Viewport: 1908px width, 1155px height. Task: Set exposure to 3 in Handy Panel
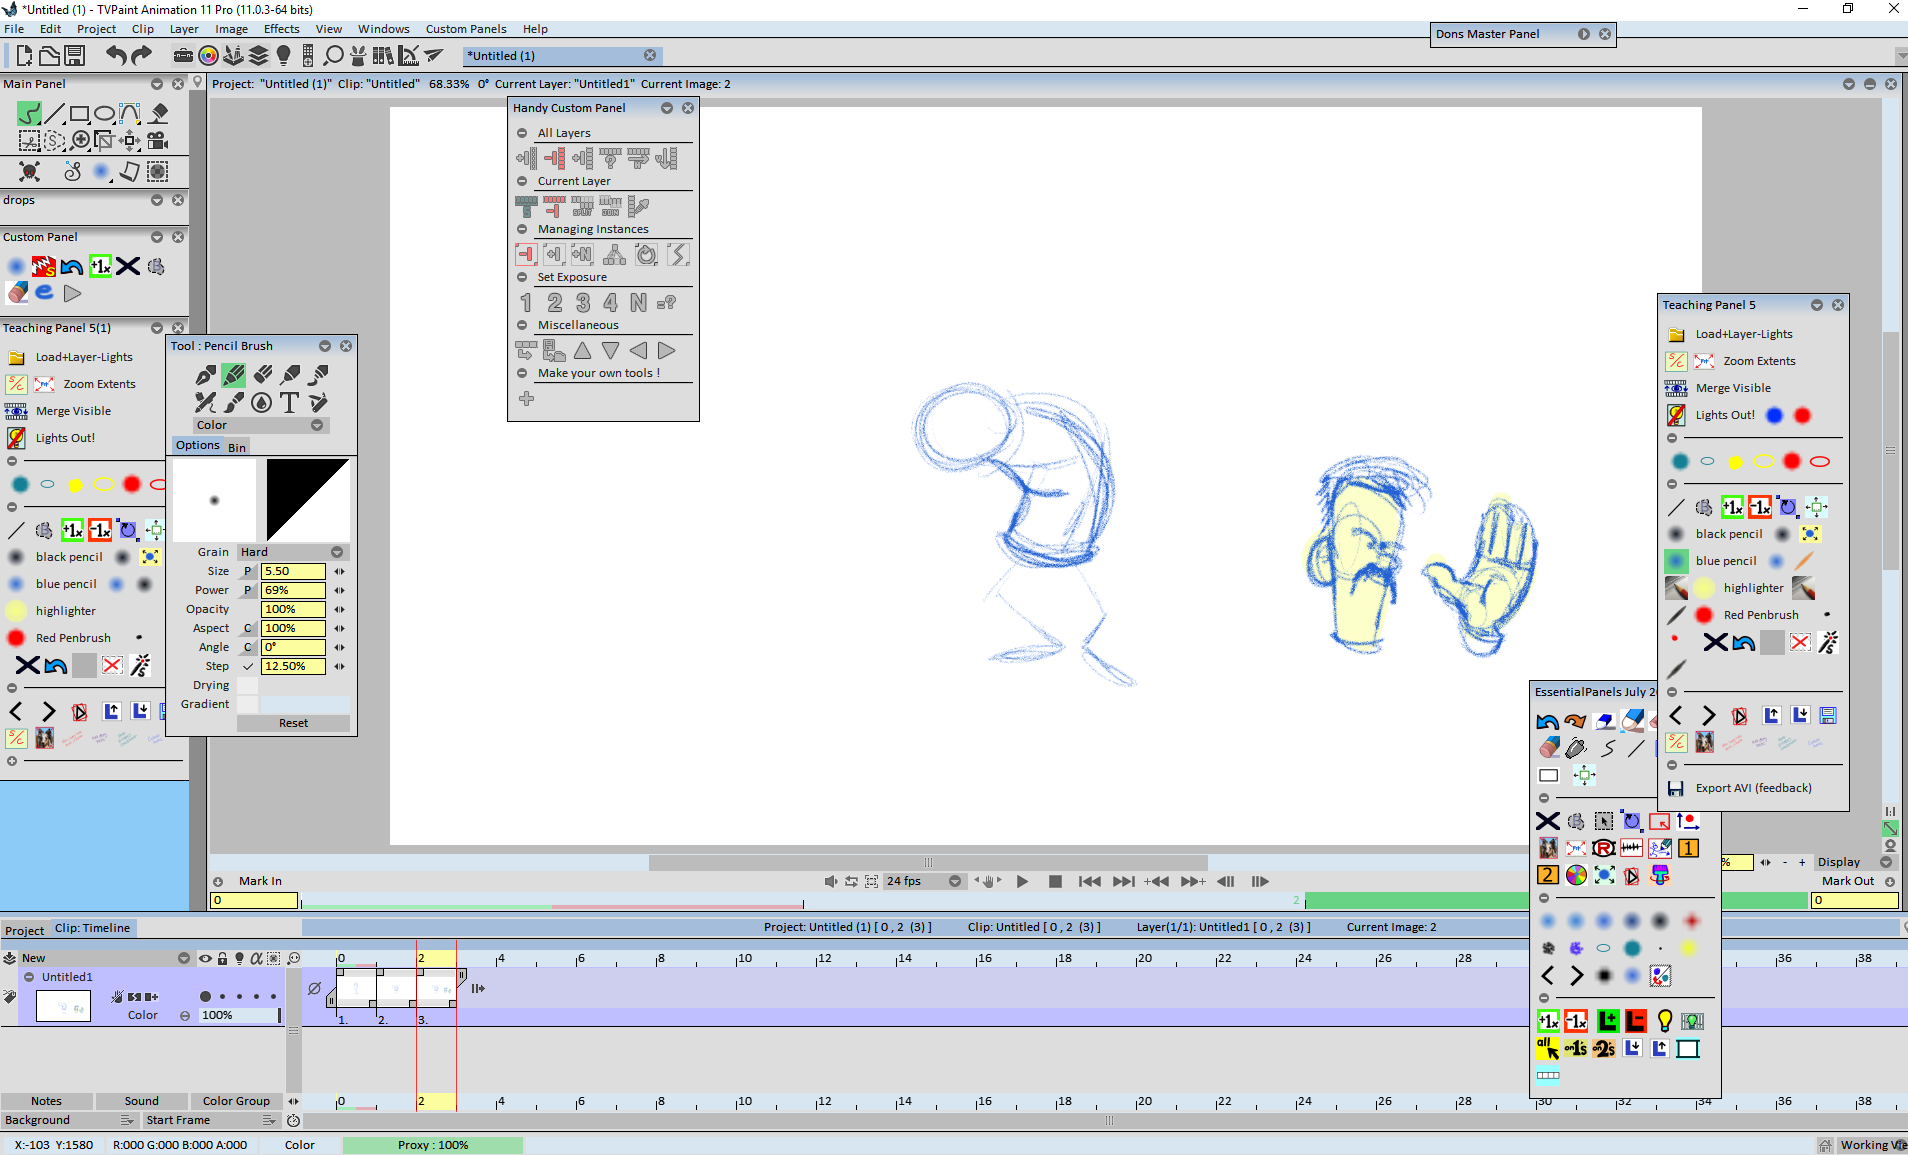(x=583, y=302)
